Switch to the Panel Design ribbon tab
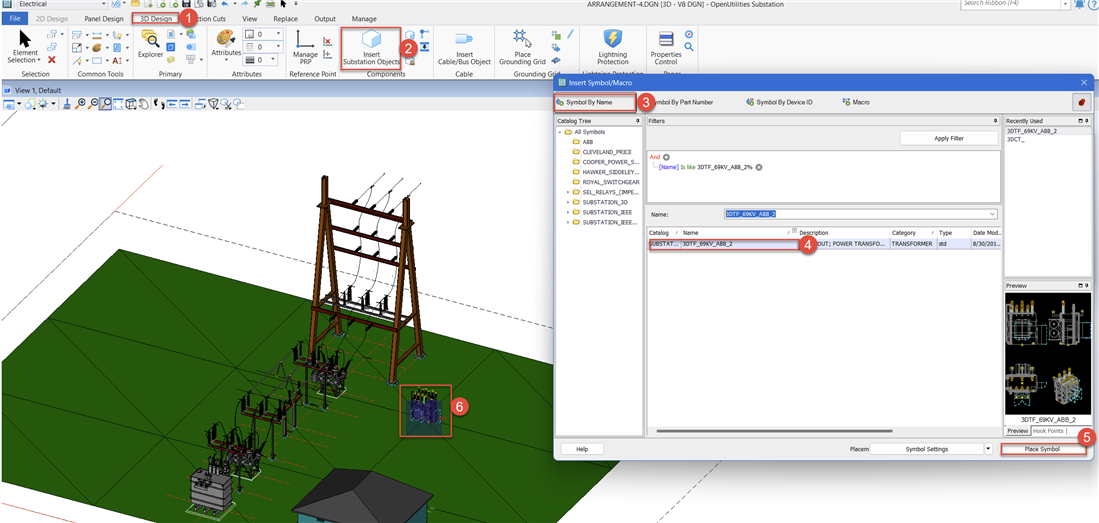The height and width of the screenshot is (523, 1099). tap(104, 19)
